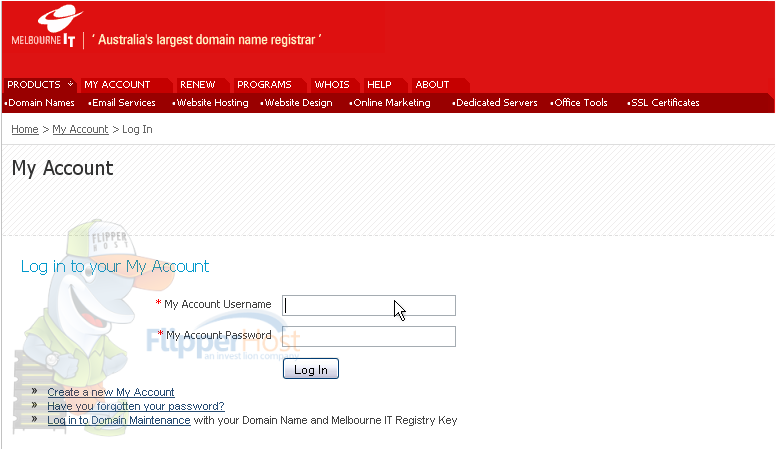Open Dedicated Servers section

tap(496, 102)
